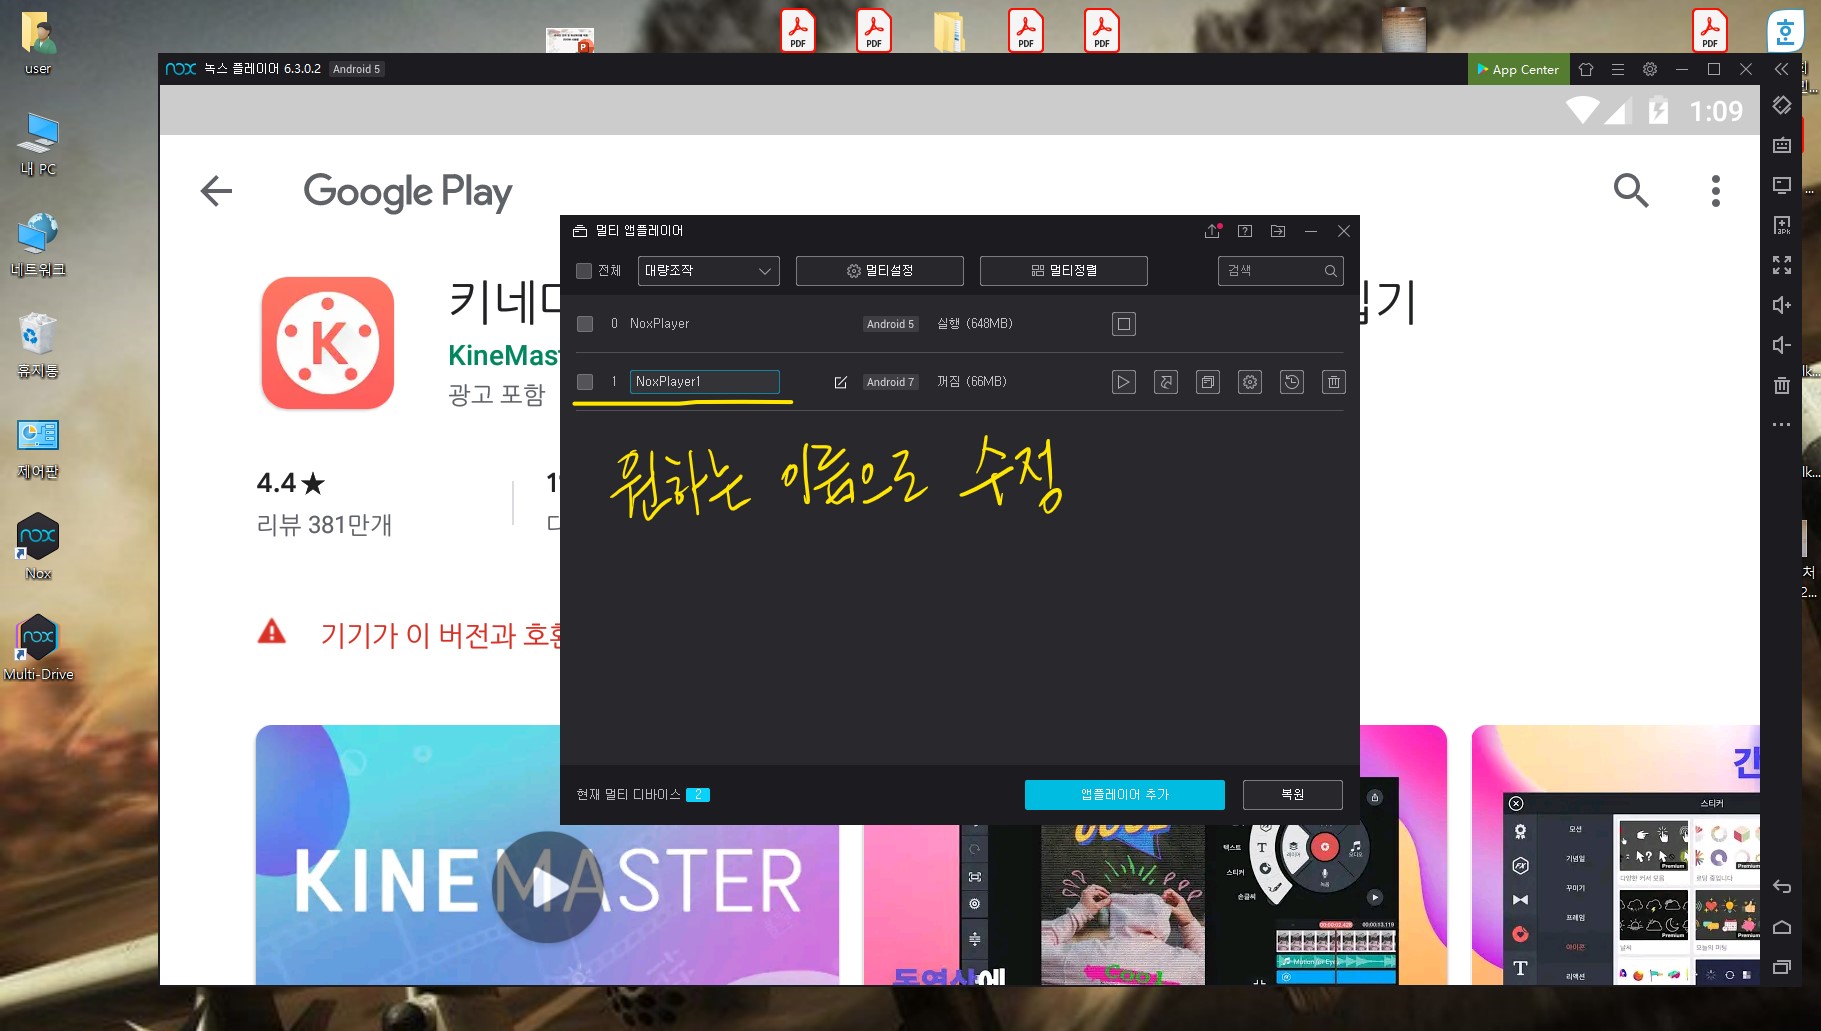Increase volume in Nox sidebar
1821x1031 pixels.
(x=1782, y=305)
